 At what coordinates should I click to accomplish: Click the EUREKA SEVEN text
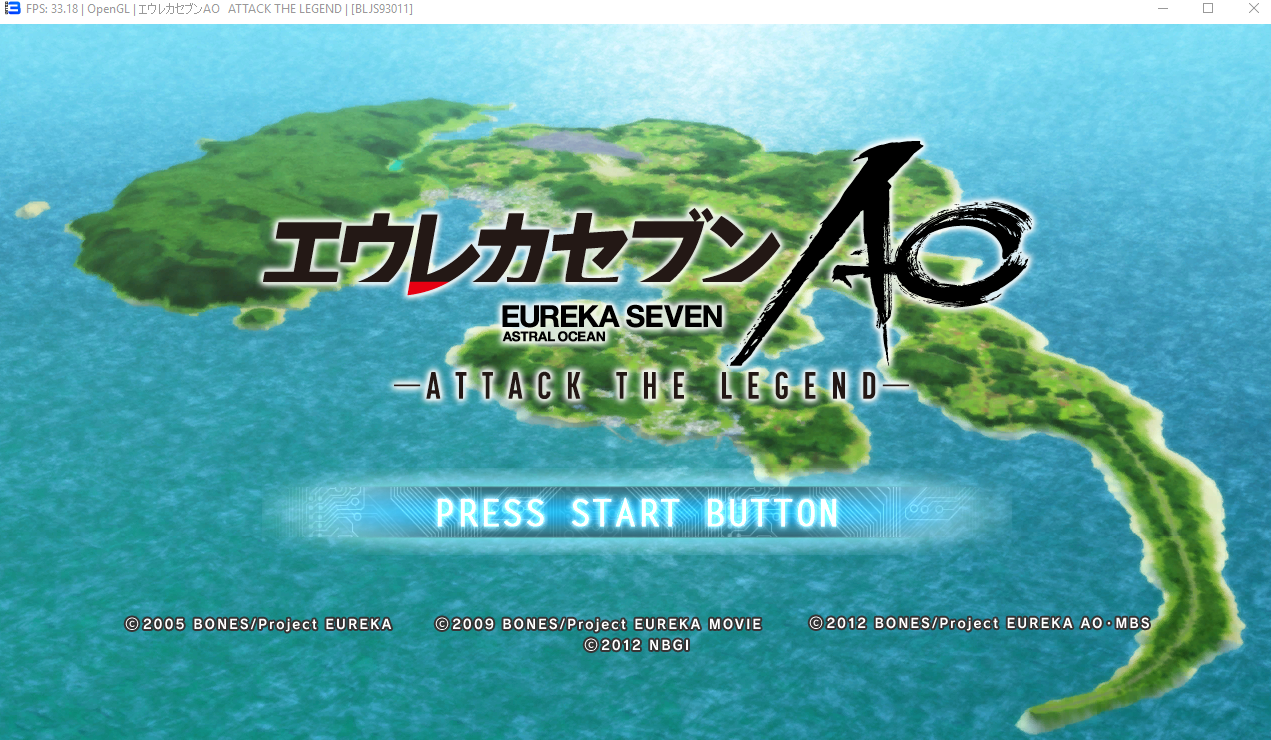pyautogui.click(x=612, y=316)
